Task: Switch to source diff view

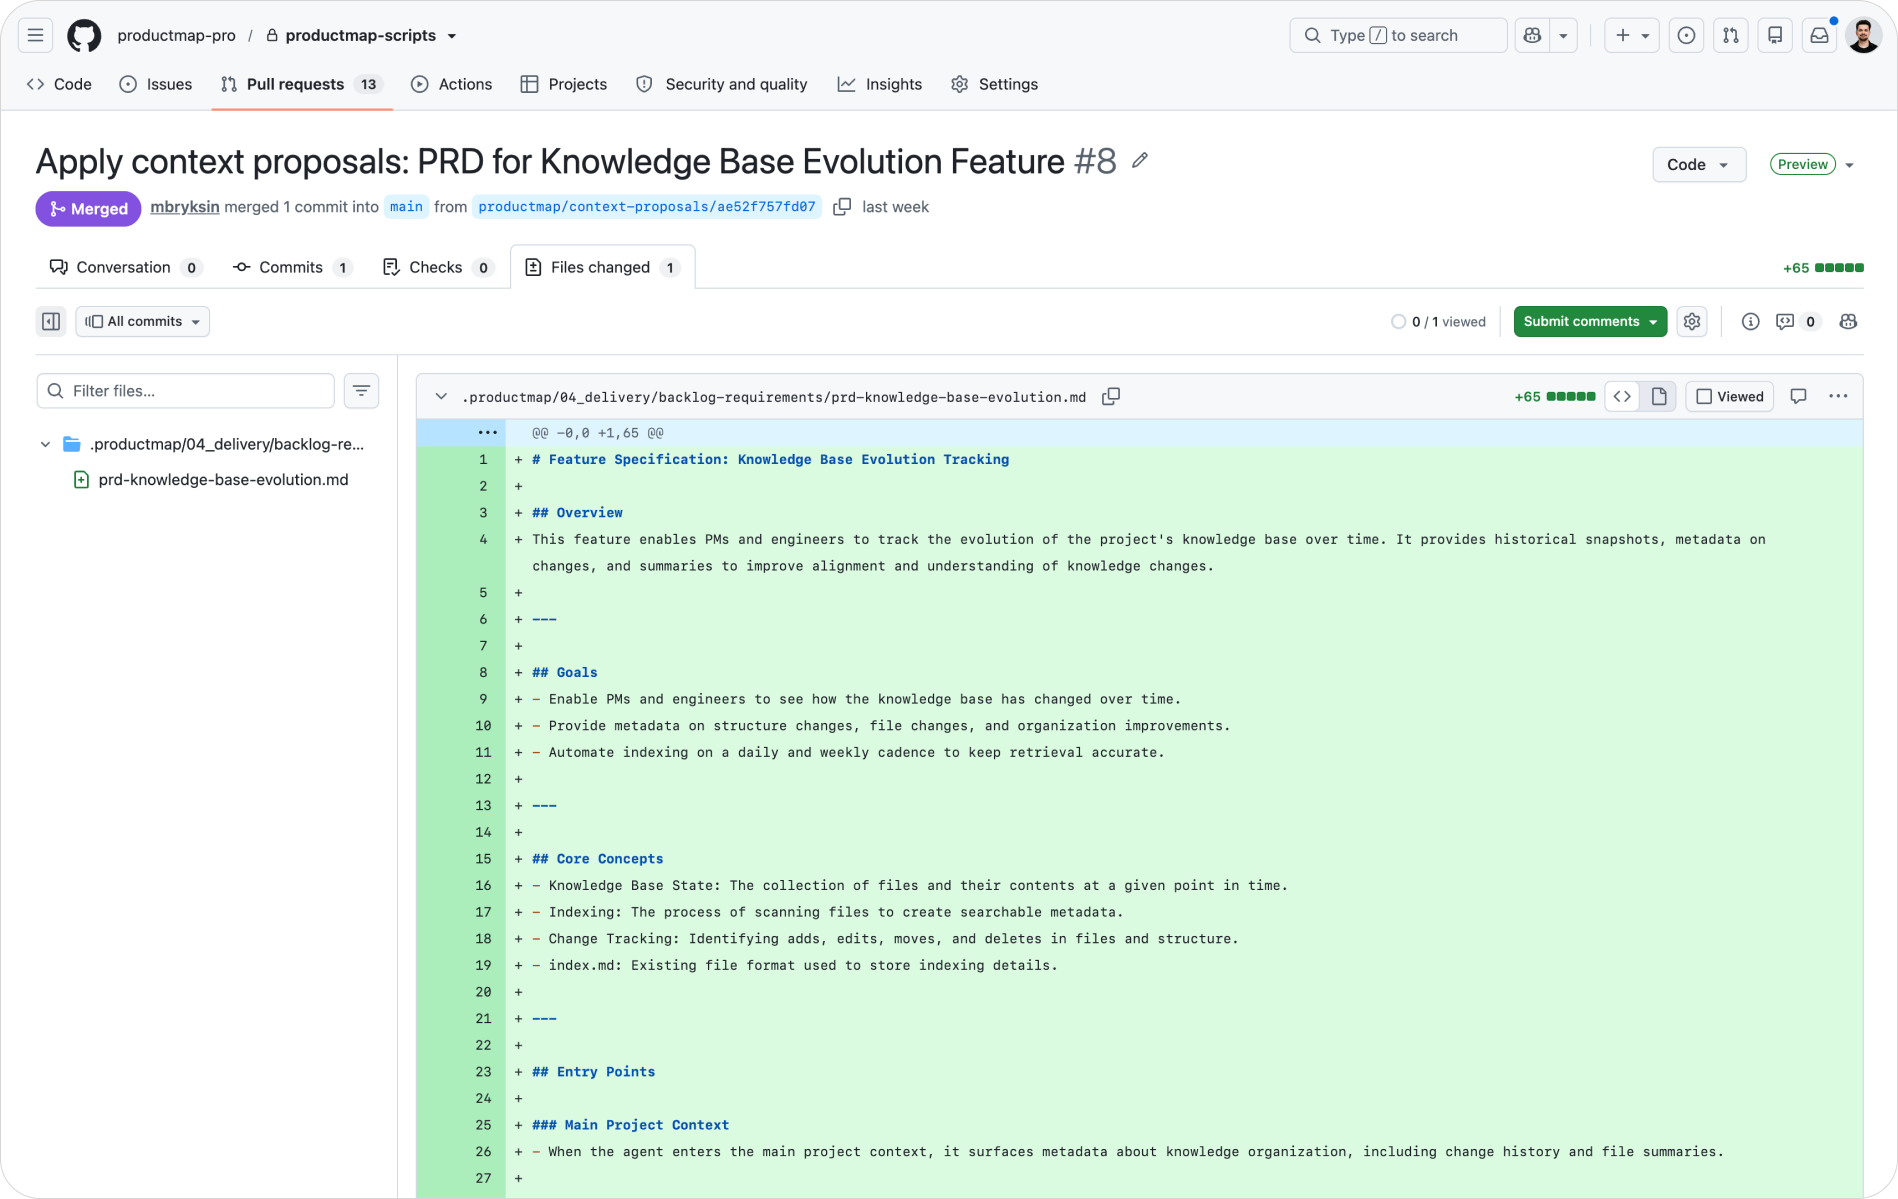Action: tap(1622, 397)
